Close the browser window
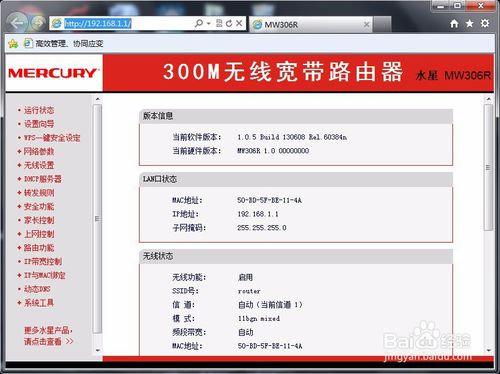 [x=480, y=6]
